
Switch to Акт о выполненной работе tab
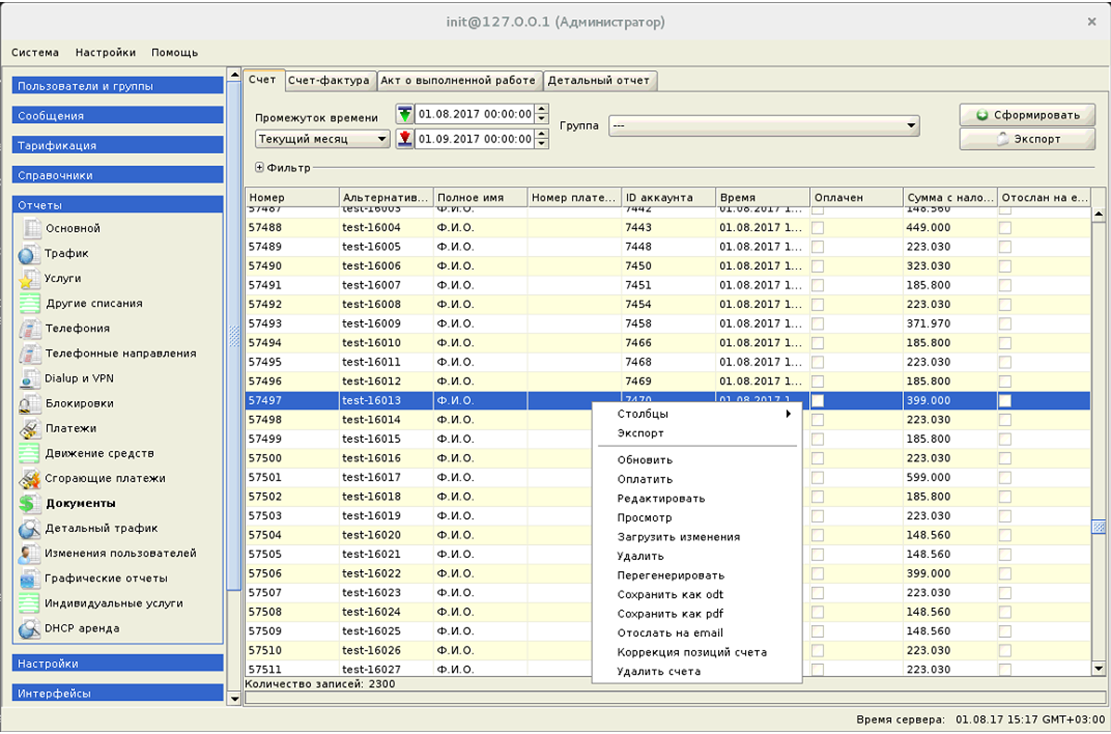458,81
